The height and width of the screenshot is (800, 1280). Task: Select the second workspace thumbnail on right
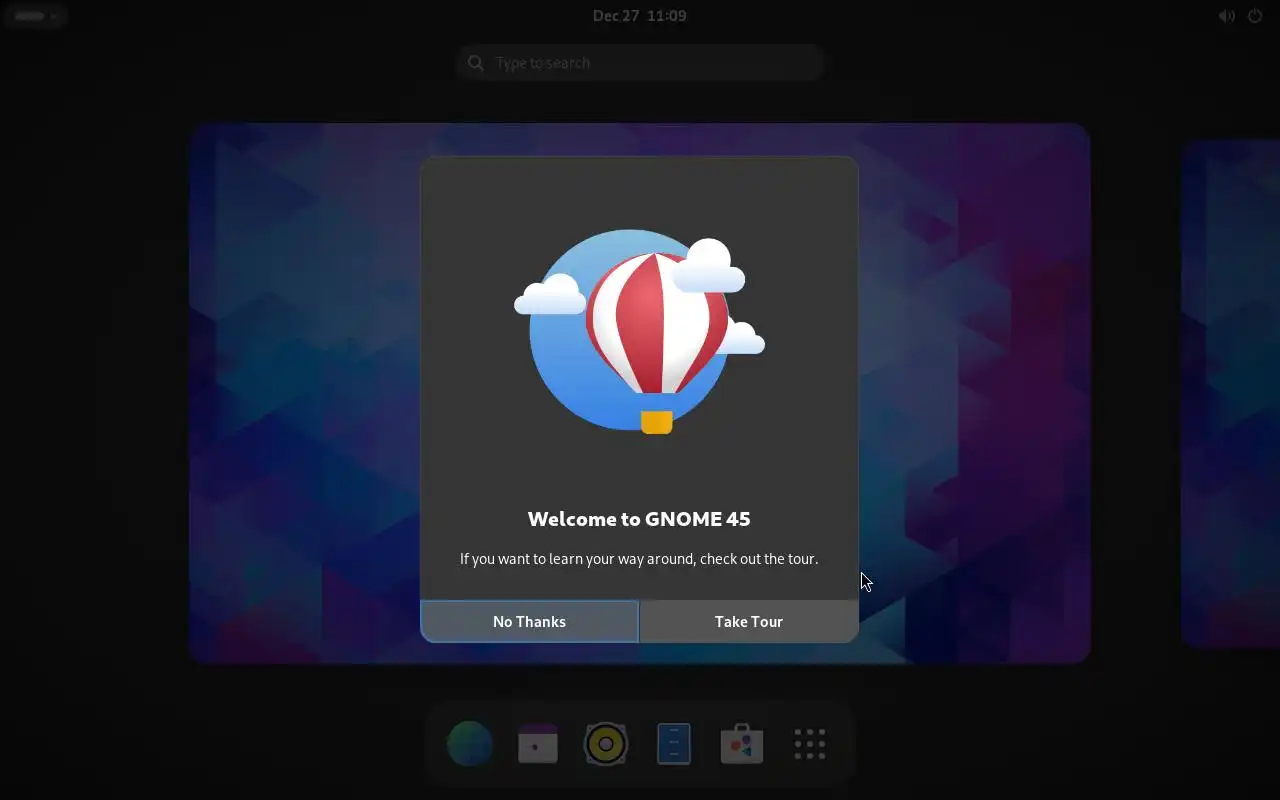pyautogui.click(x=1231, y=393)
